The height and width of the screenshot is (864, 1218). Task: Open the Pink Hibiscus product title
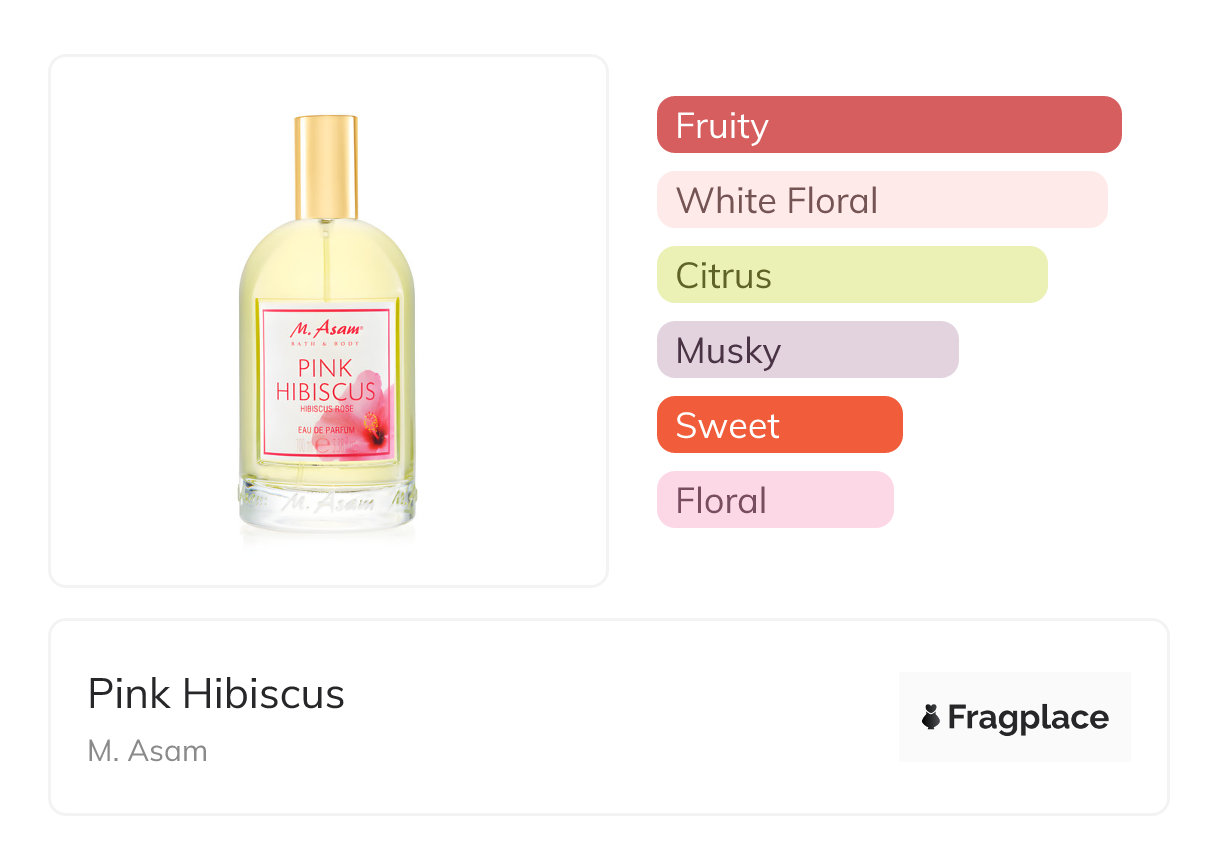(x=216, y=694)
